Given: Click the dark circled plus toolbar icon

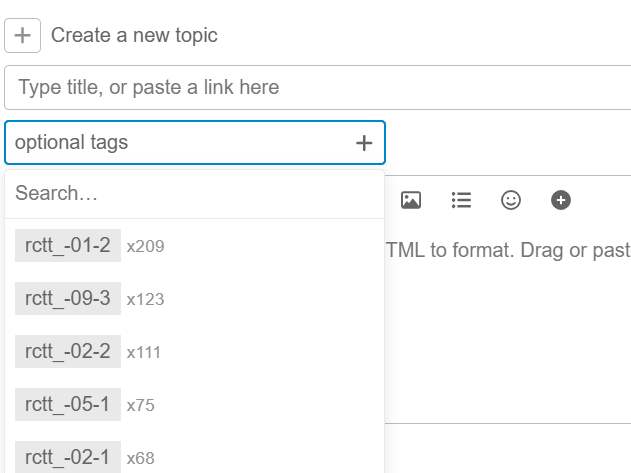Looking at the screenshot, I should (x=561, y=200).
